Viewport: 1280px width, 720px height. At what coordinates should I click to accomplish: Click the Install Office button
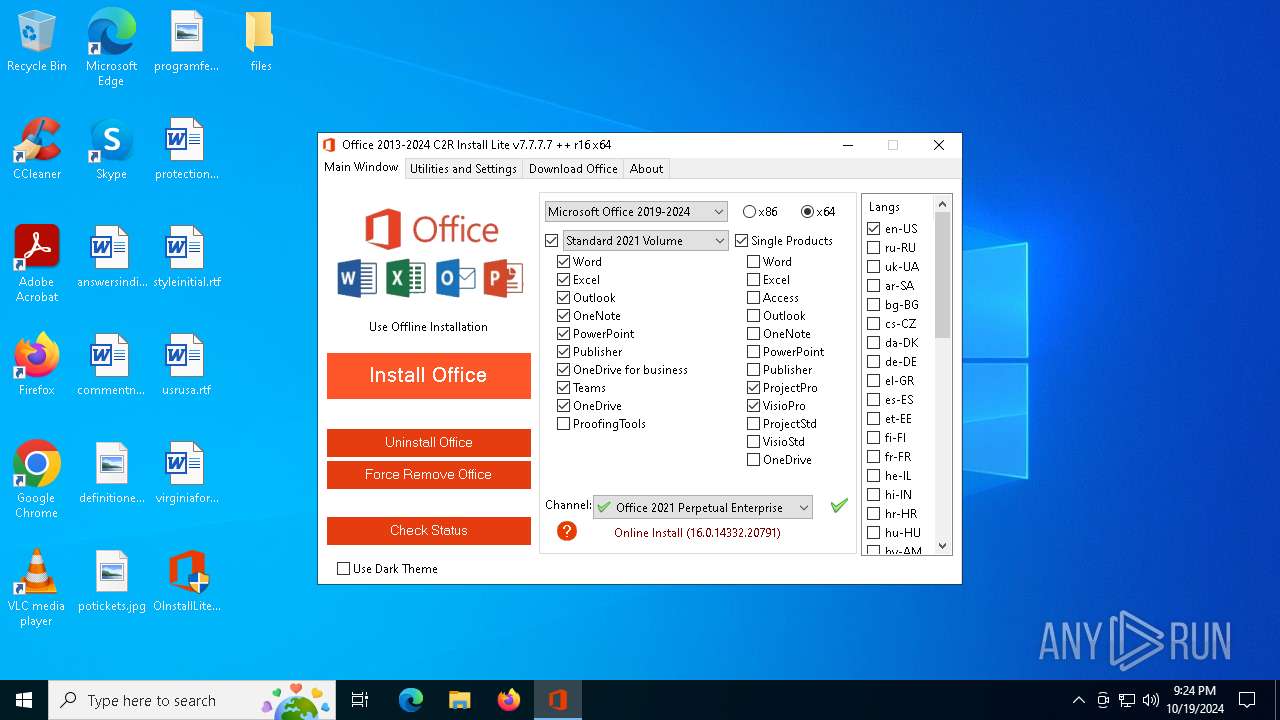click(429, 375)
